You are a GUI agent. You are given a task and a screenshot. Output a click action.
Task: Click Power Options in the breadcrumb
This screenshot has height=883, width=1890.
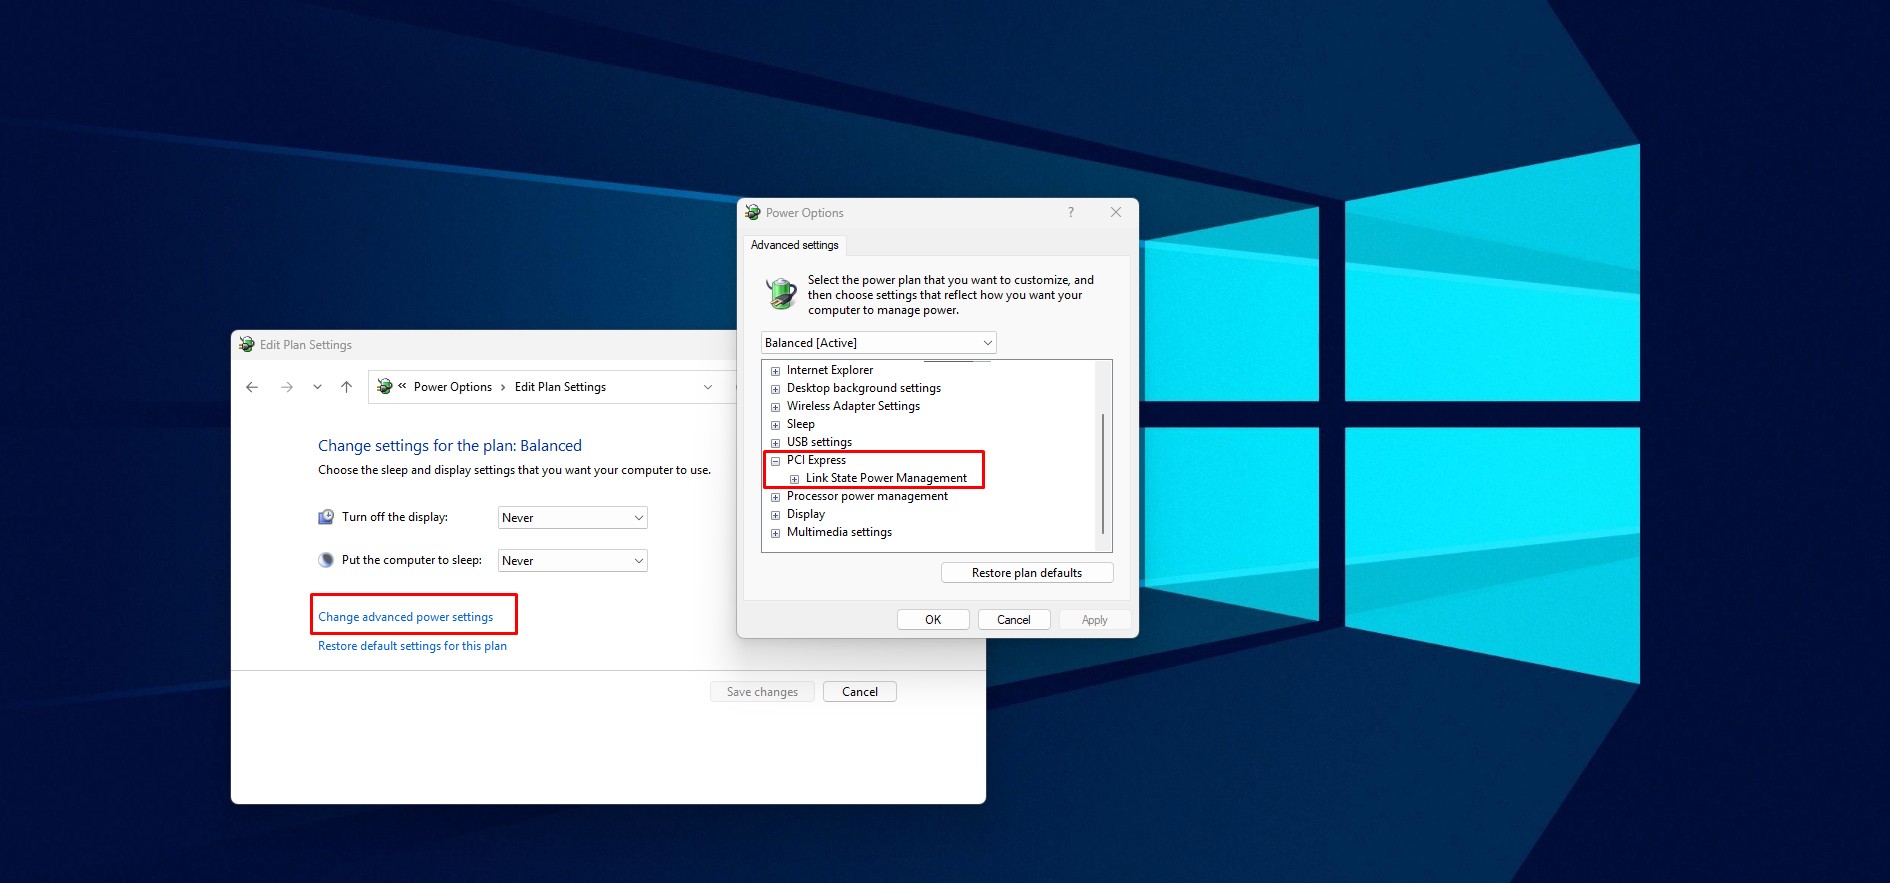coord(453,387)
